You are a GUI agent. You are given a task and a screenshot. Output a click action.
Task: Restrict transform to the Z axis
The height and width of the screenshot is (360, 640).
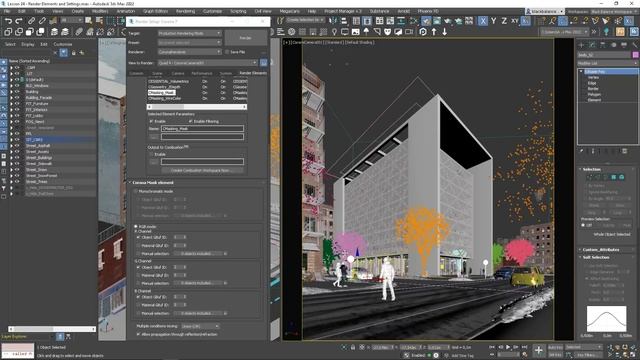pyautogui.click(x=504, y=21)
